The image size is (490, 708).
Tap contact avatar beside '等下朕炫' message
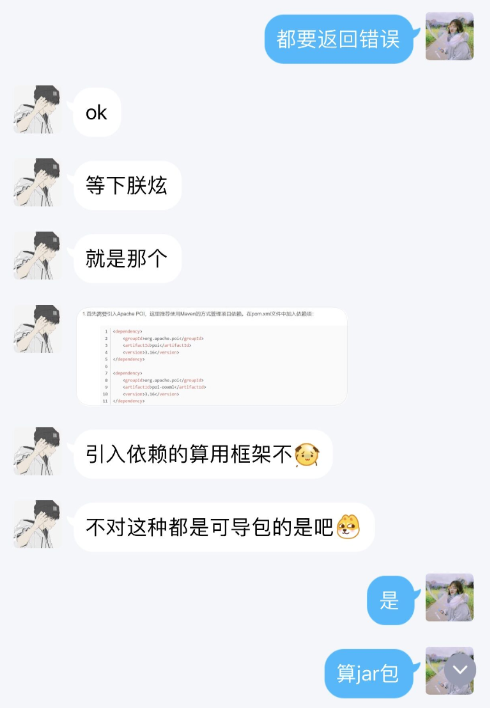[x=37, y=182]
